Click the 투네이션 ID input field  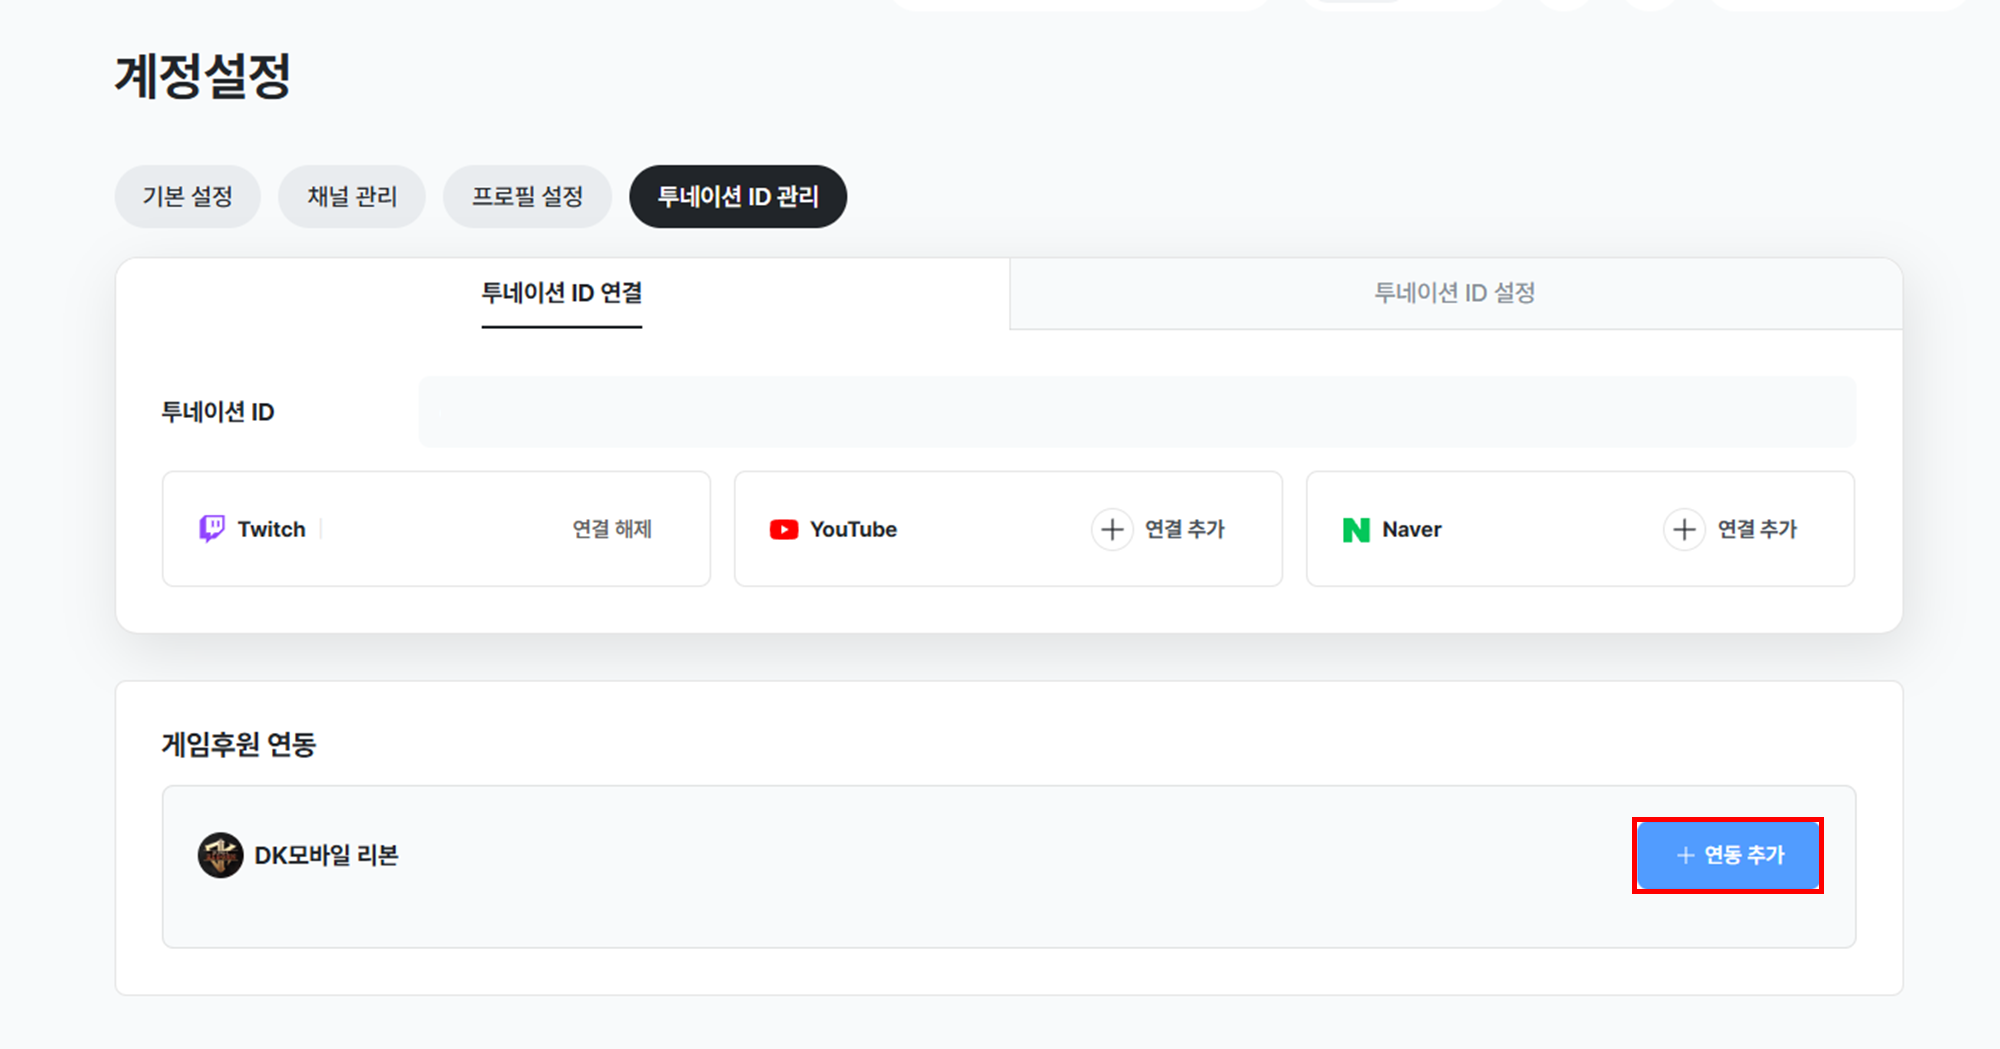[1137, 412]
